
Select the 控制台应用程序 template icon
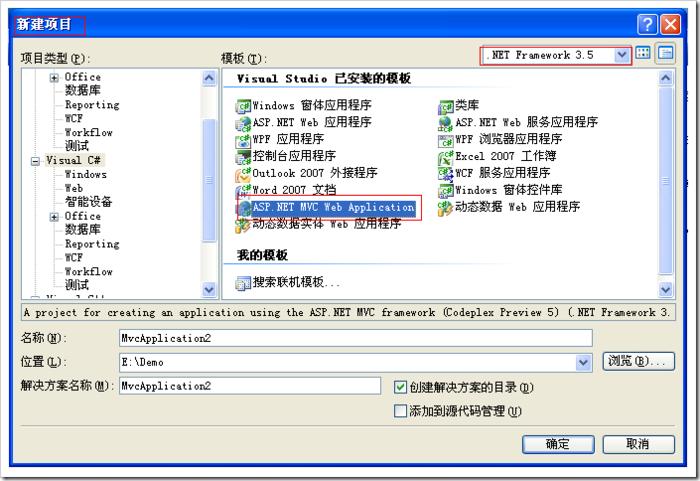pos(243,157)
